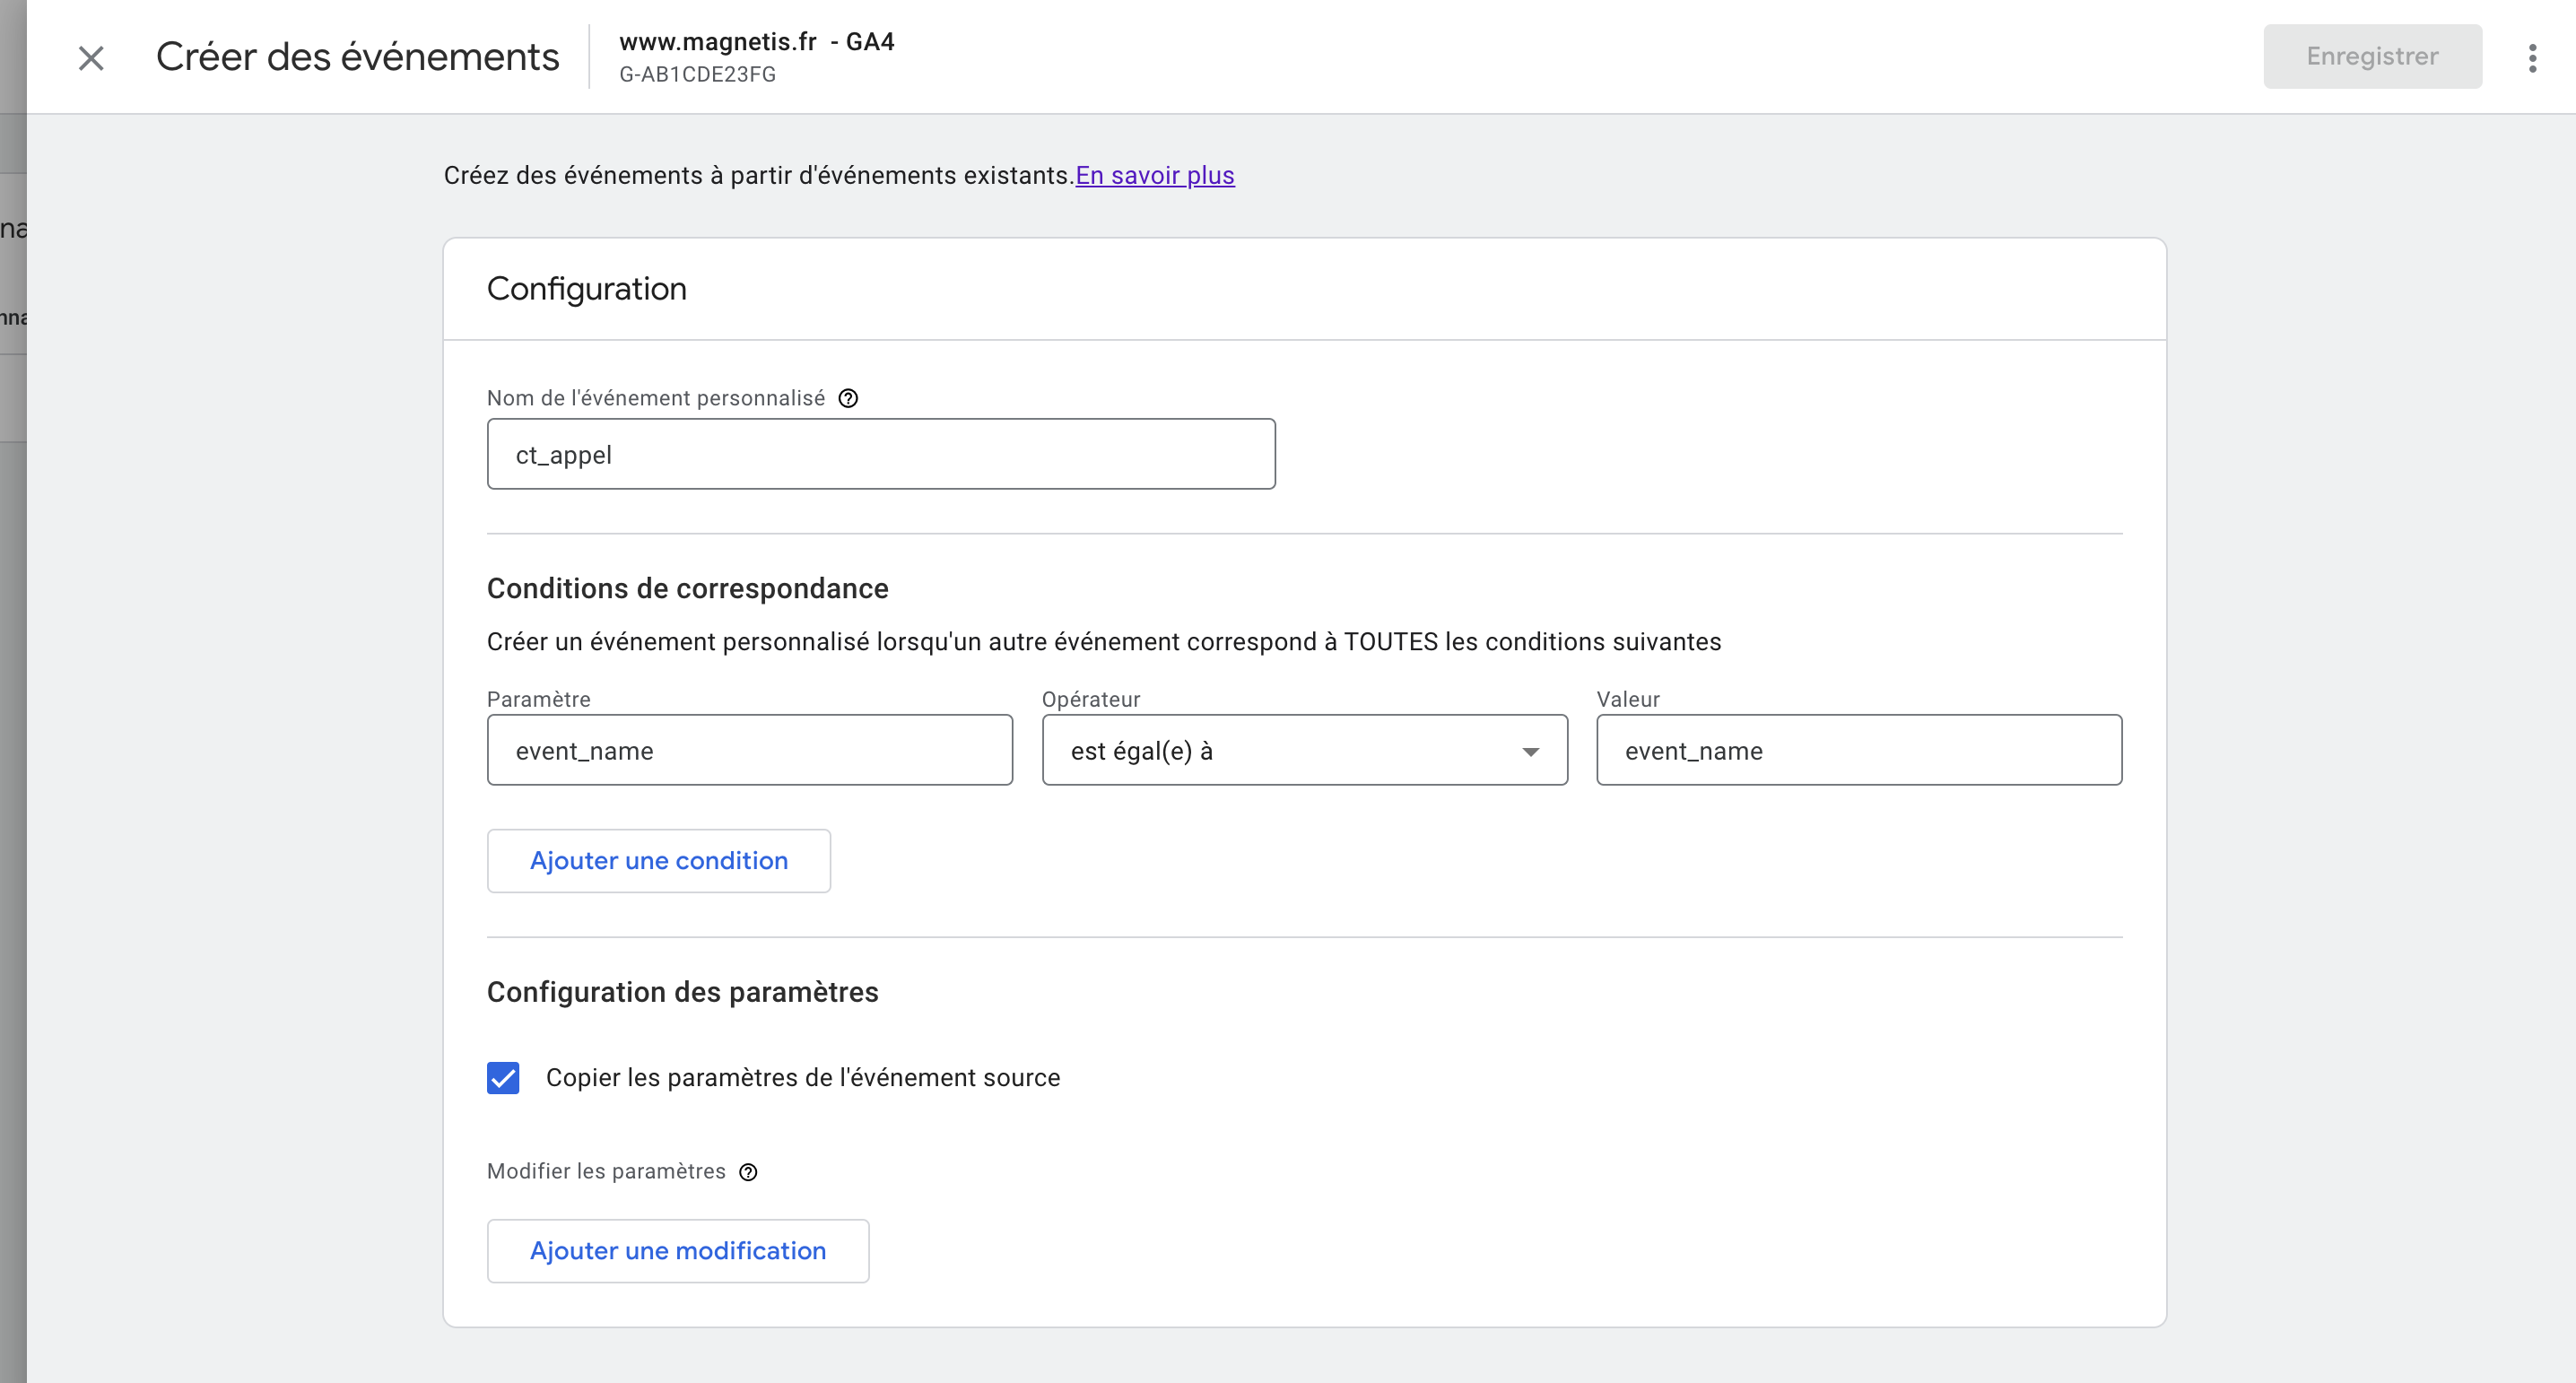Close the Créer des événements panel

coord(91,58)
